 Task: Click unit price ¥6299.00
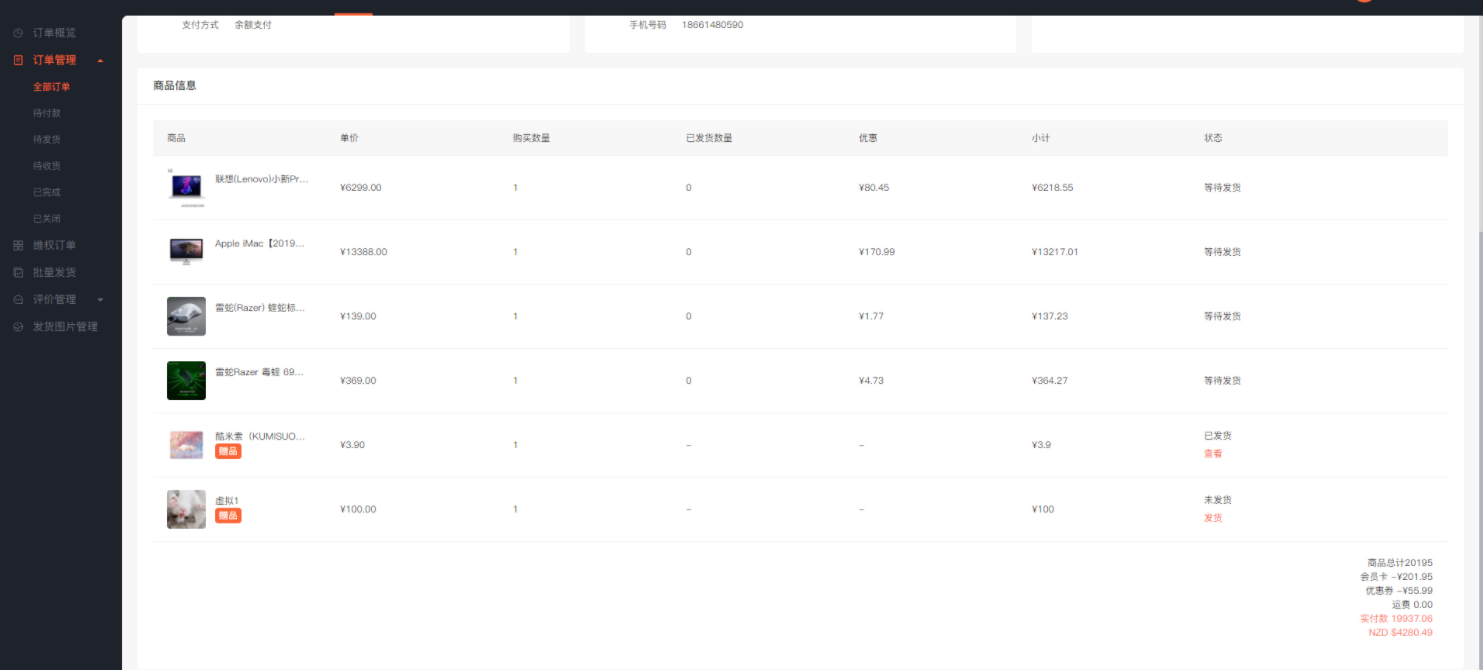(361, 187)
